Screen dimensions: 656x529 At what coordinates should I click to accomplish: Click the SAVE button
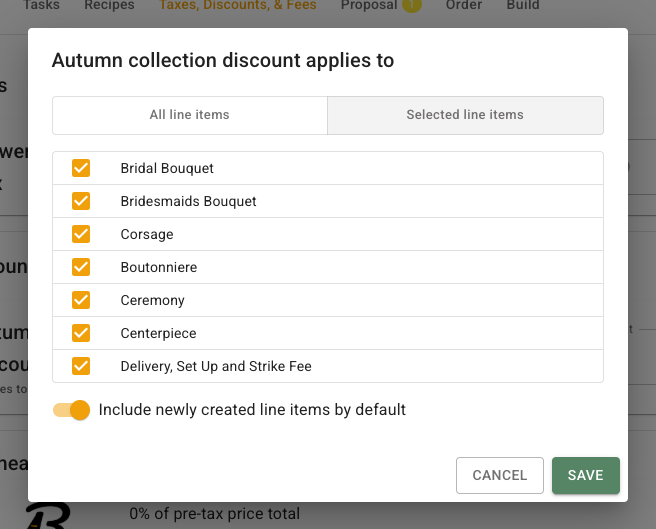[x=586, y=475]
